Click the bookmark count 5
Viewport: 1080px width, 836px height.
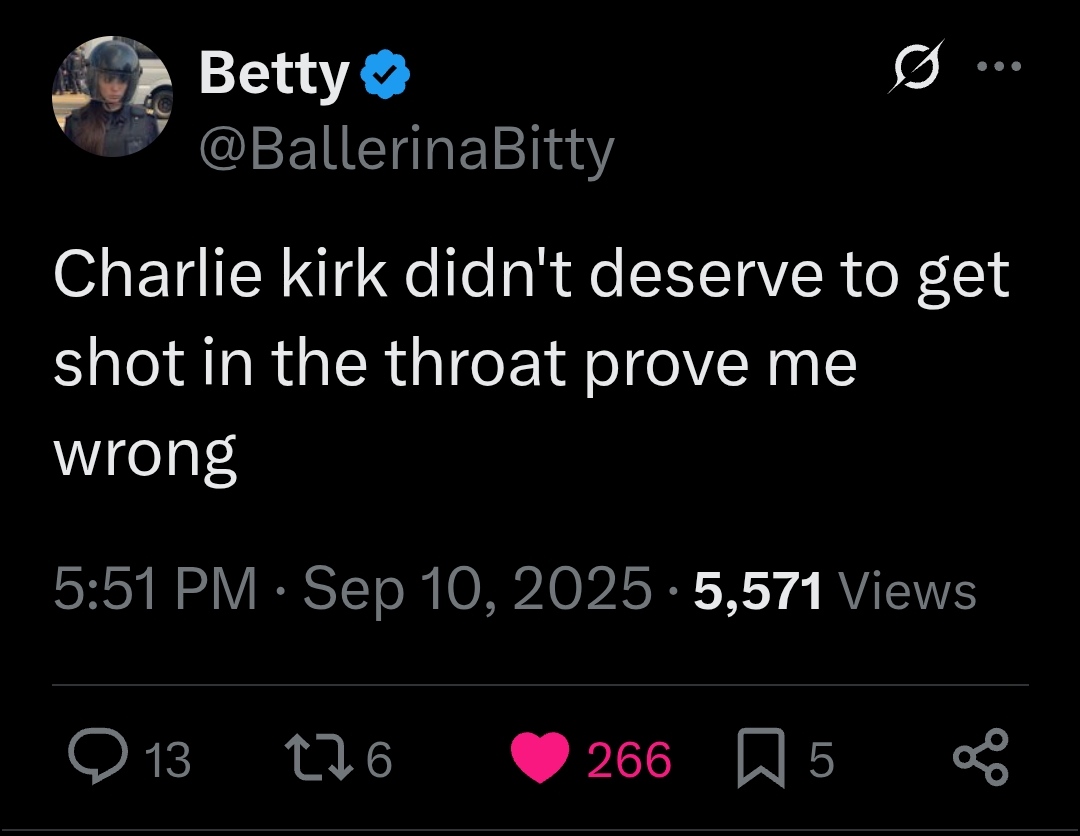(x=820, y=760)
